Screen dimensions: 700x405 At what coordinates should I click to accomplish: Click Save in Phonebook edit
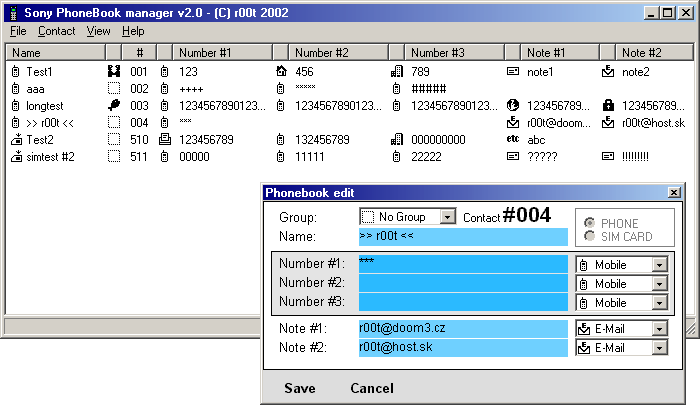[x=300, y=388]
